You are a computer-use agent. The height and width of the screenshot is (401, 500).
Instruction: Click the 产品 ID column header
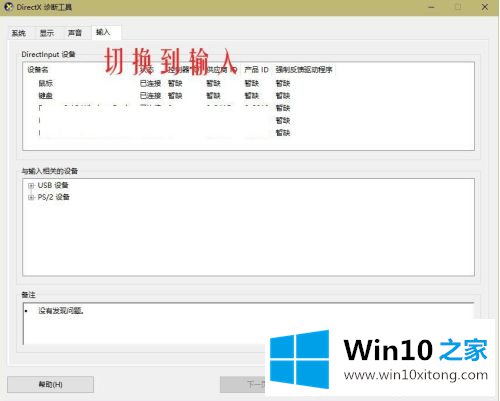[x=256, y=70]
